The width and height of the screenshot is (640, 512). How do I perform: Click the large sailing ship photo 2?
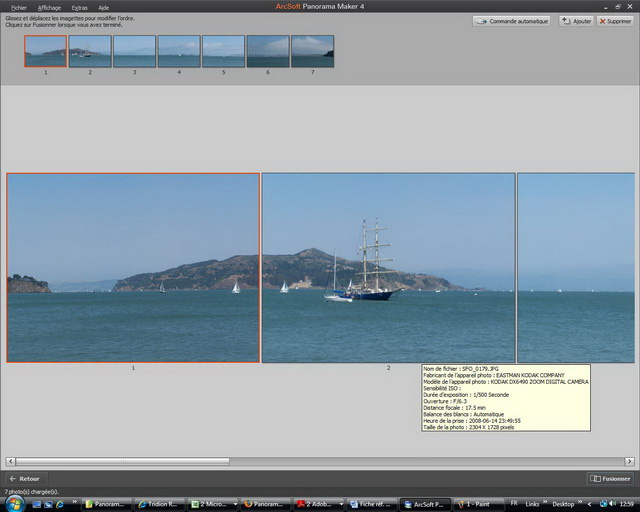388,267
